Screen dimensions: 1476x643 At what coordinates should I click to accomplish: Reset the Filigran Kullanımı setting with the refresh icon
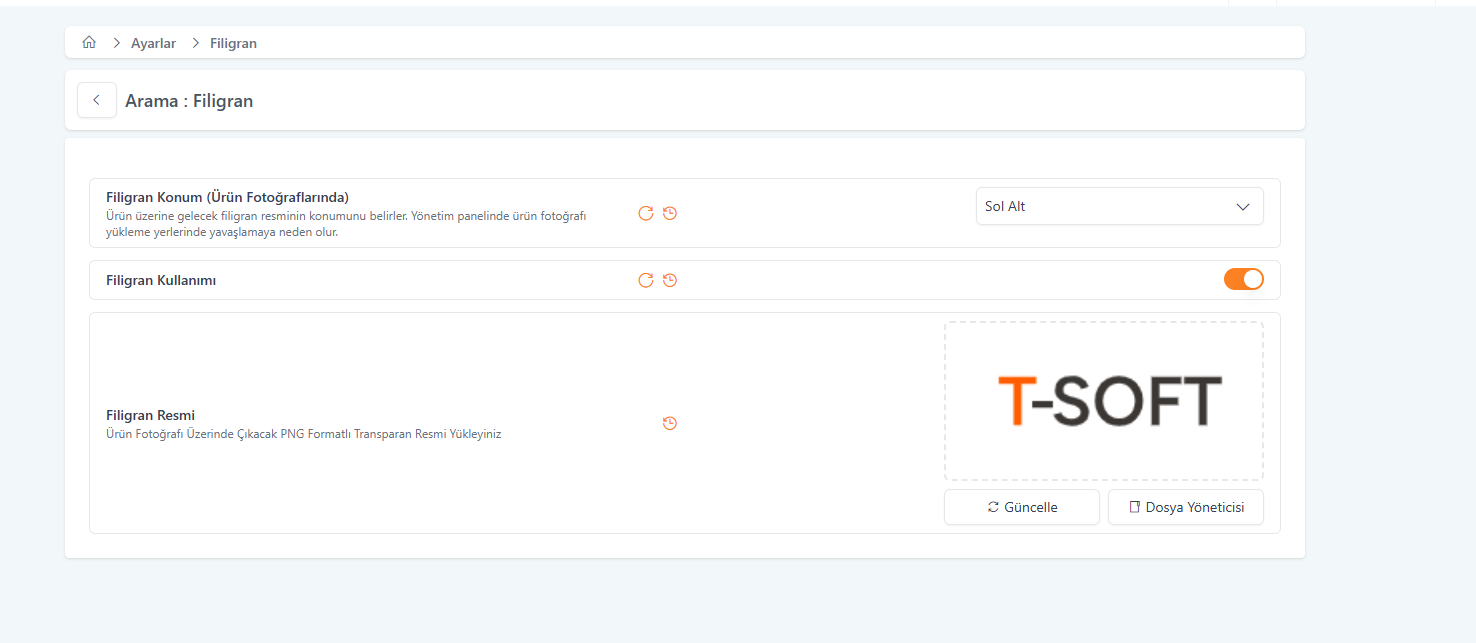(x=646, y=280)
